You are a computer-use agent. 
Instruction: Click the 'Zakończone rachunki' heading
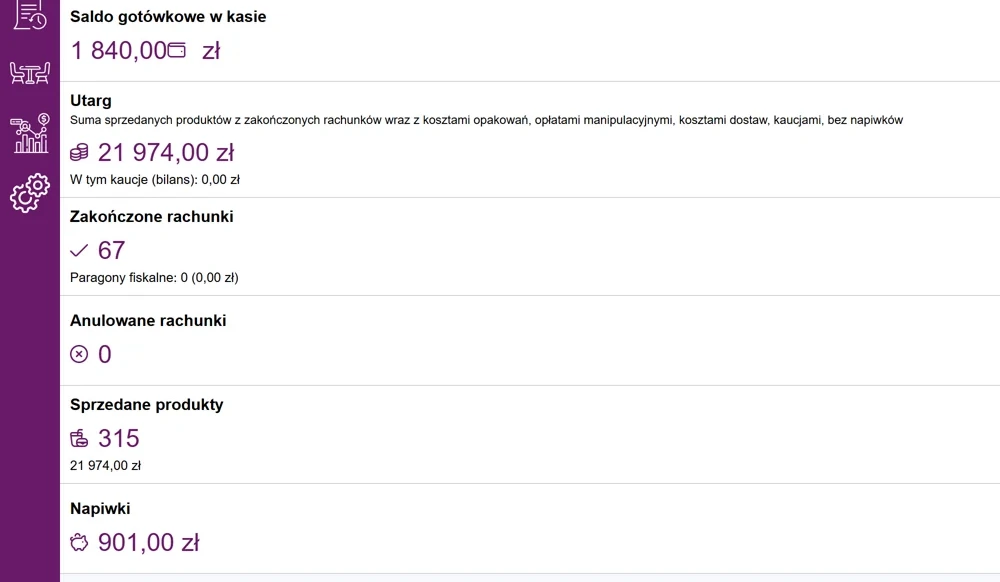coord(152,217)
